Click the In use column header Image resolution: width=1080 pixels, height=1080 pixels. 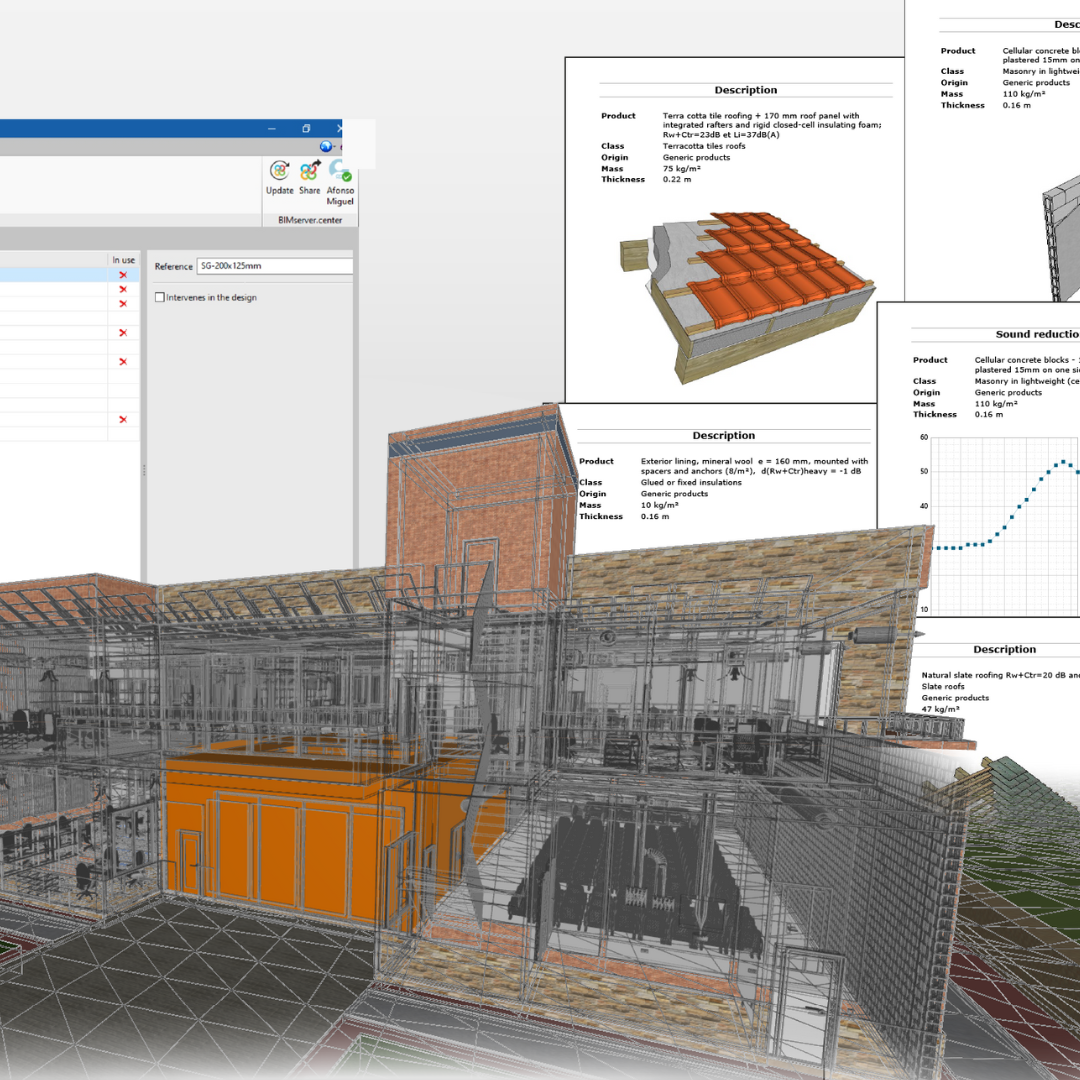123,260
